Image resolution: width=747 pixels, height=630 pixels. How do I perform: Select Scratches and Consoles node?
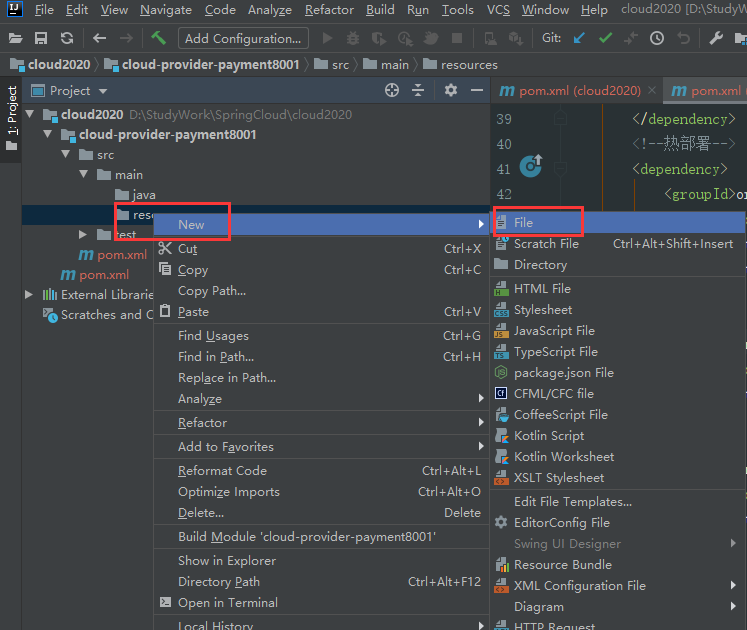tap(98, 315)
